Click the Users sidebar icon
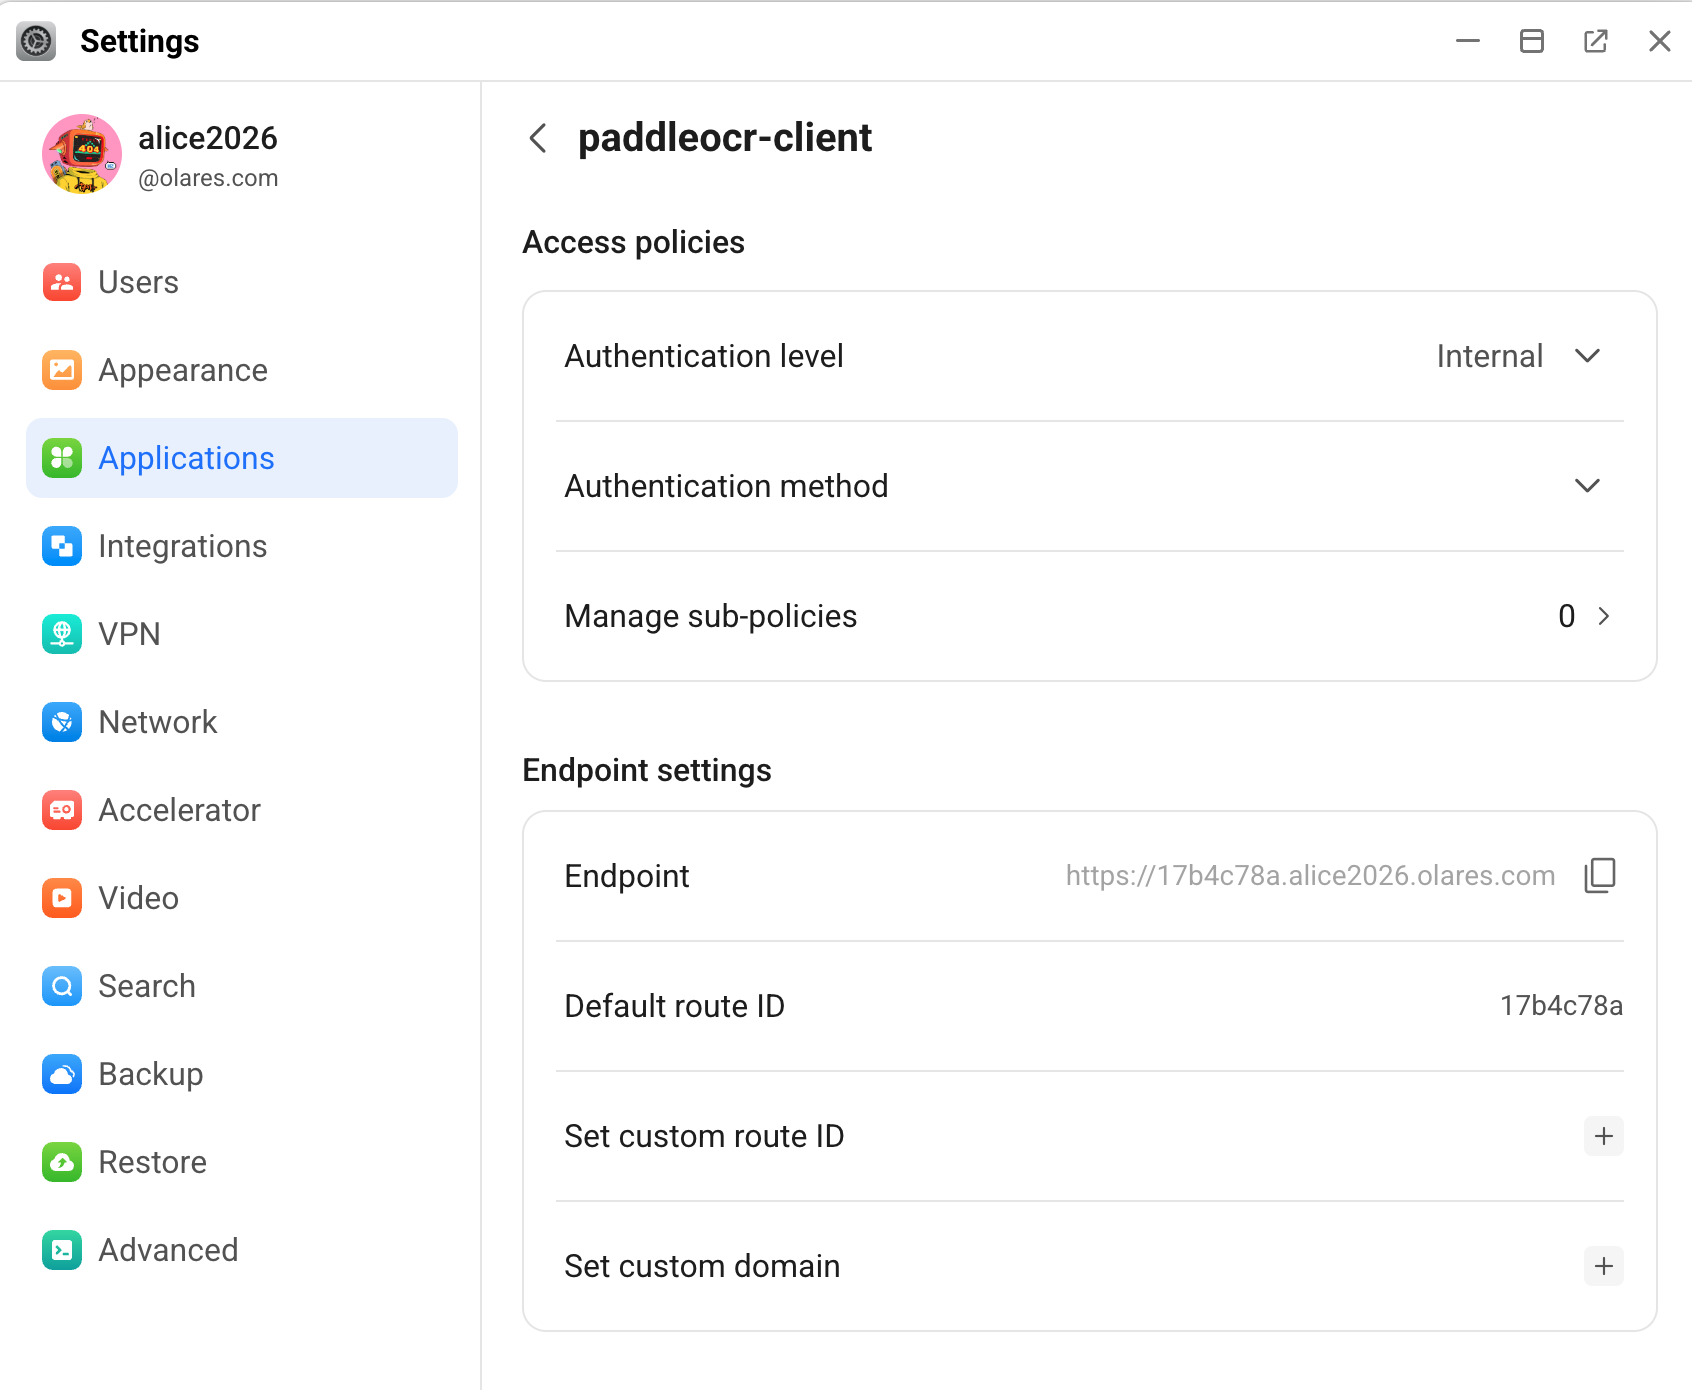Screen dimensions: 1692x1390 pos(62,282)
